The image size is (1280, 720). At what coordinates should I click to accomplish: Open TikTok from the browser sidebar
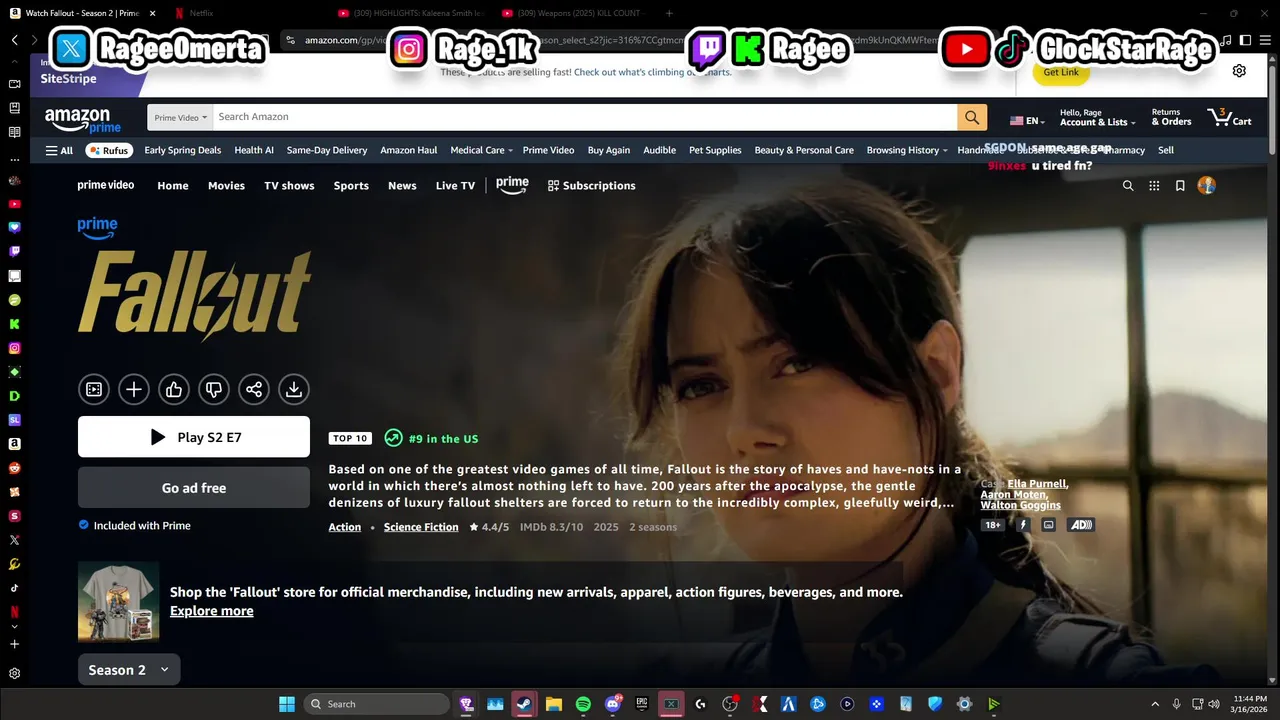[x=14, y=587]
